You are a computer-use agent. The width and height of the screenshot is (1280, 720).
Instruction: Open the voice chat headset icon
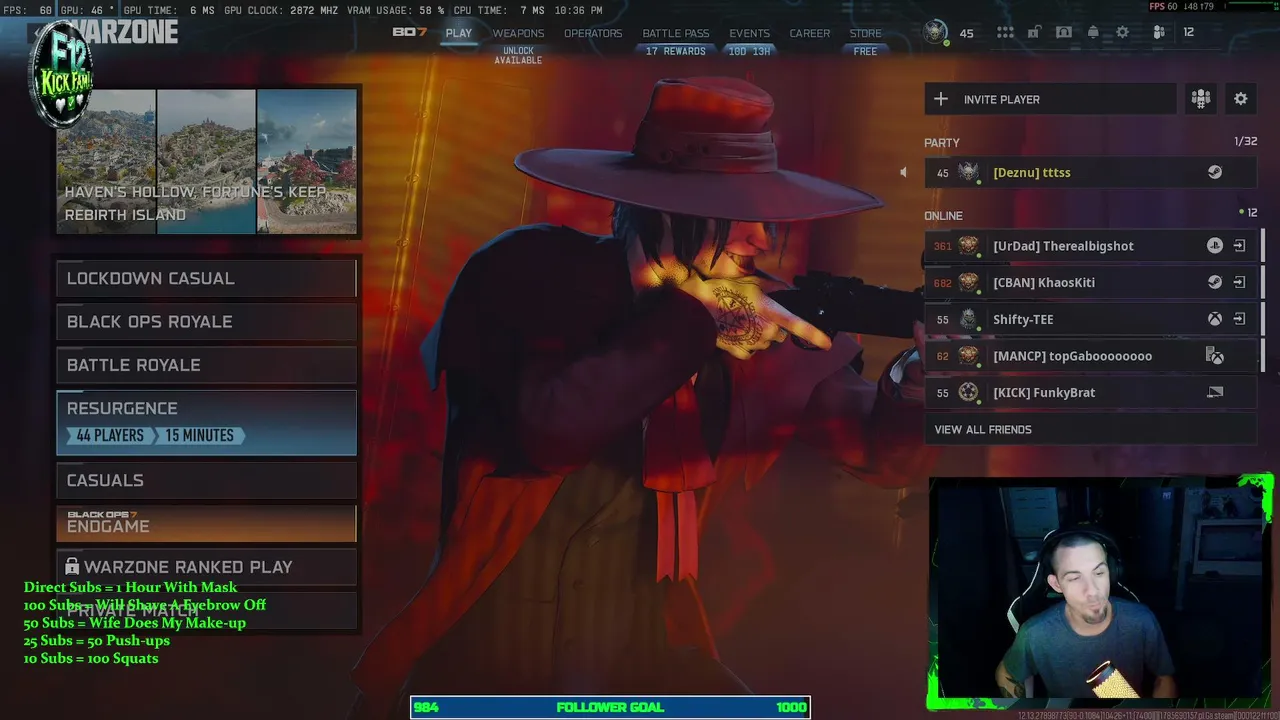pyautogui.click(x=1064, y=33)
